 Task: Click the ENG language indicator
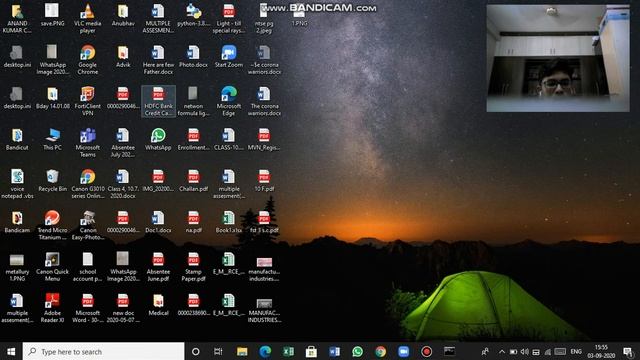[x=576, y=351]
